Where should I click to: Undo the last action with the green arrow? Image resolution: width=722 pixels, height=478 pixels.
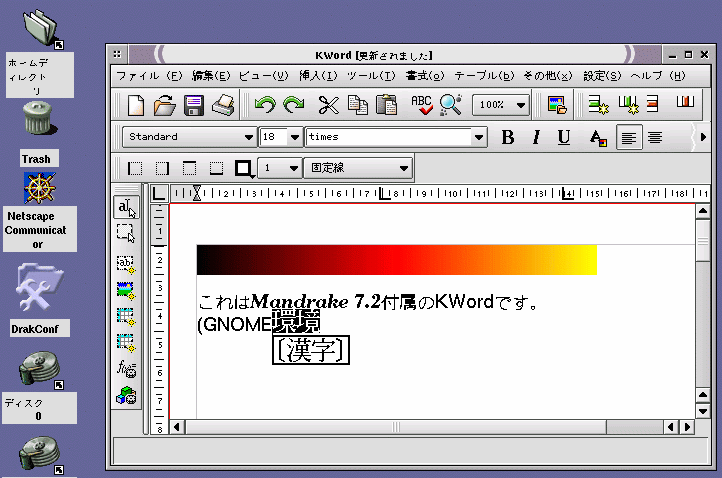[x=265, y=105]
